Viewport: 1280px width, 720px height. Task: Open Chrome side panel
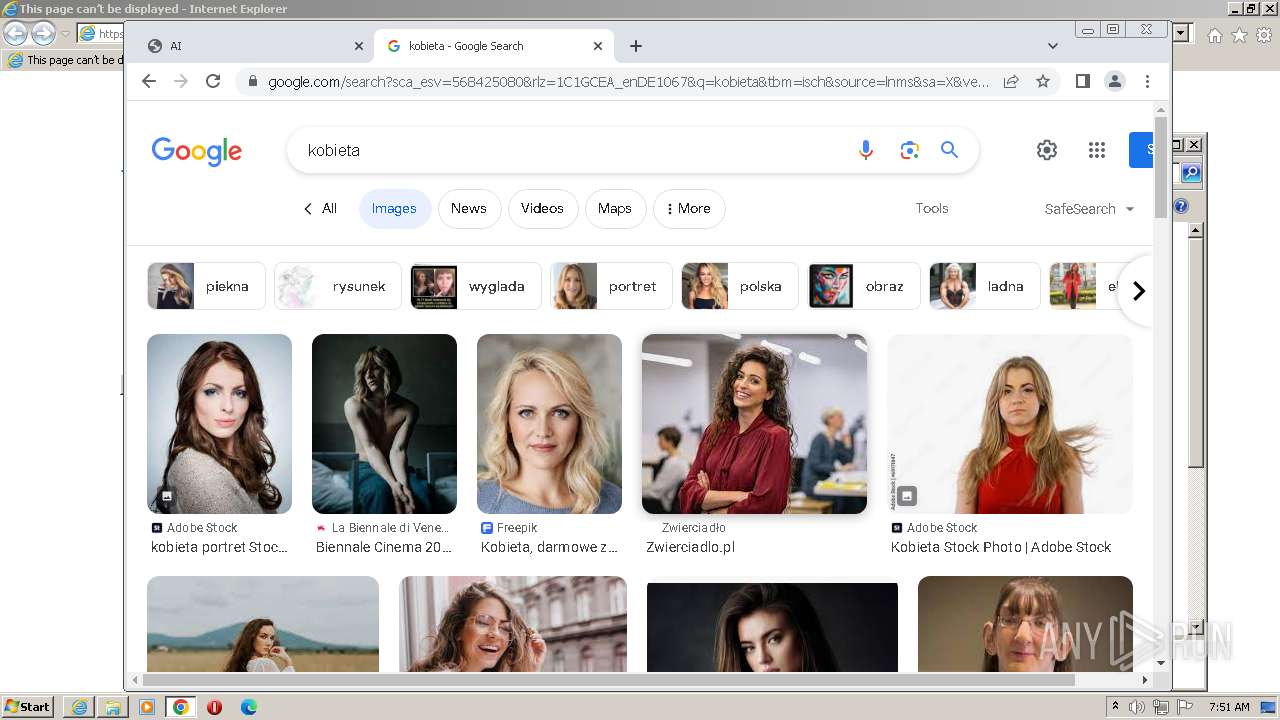[x=1083, y=81]
